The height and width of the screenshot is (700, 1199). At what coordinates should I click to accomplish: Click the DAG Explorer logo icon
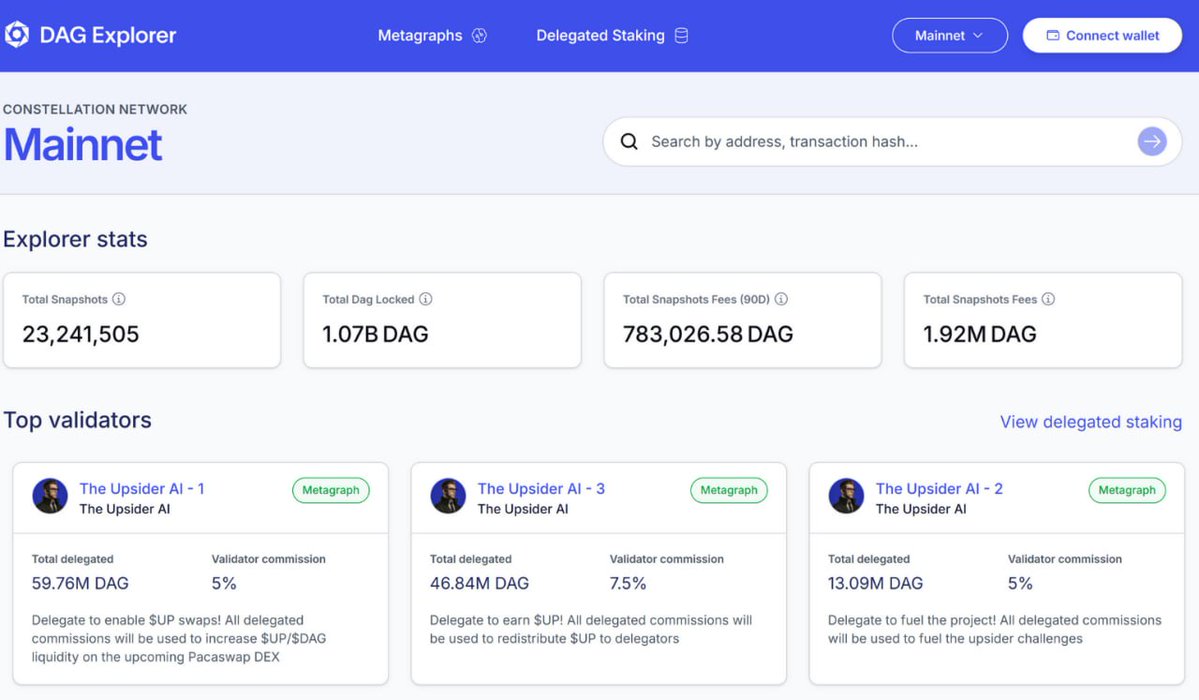[16, 33]
